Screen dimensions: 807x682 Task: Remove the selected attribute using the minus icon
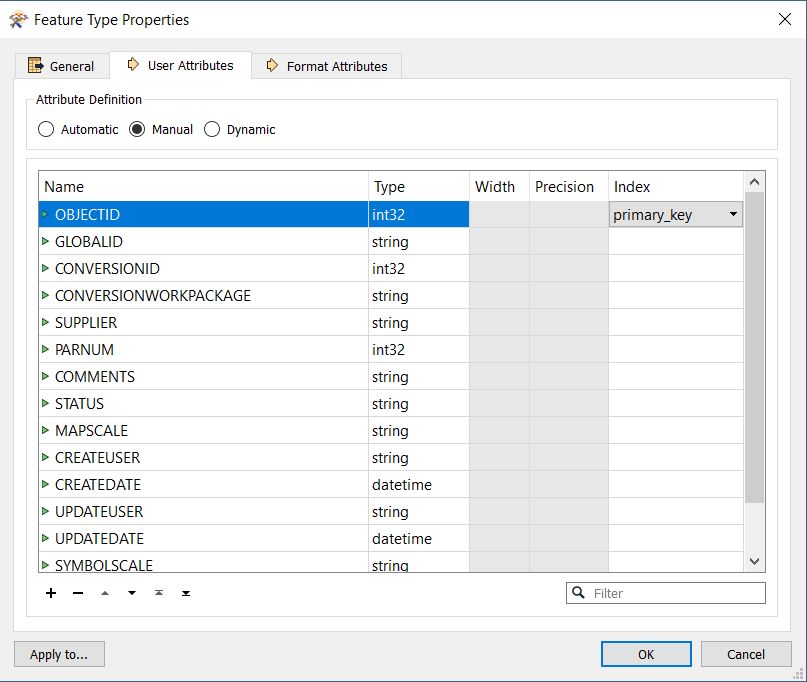pyautogui.click(x=78, y=593)
